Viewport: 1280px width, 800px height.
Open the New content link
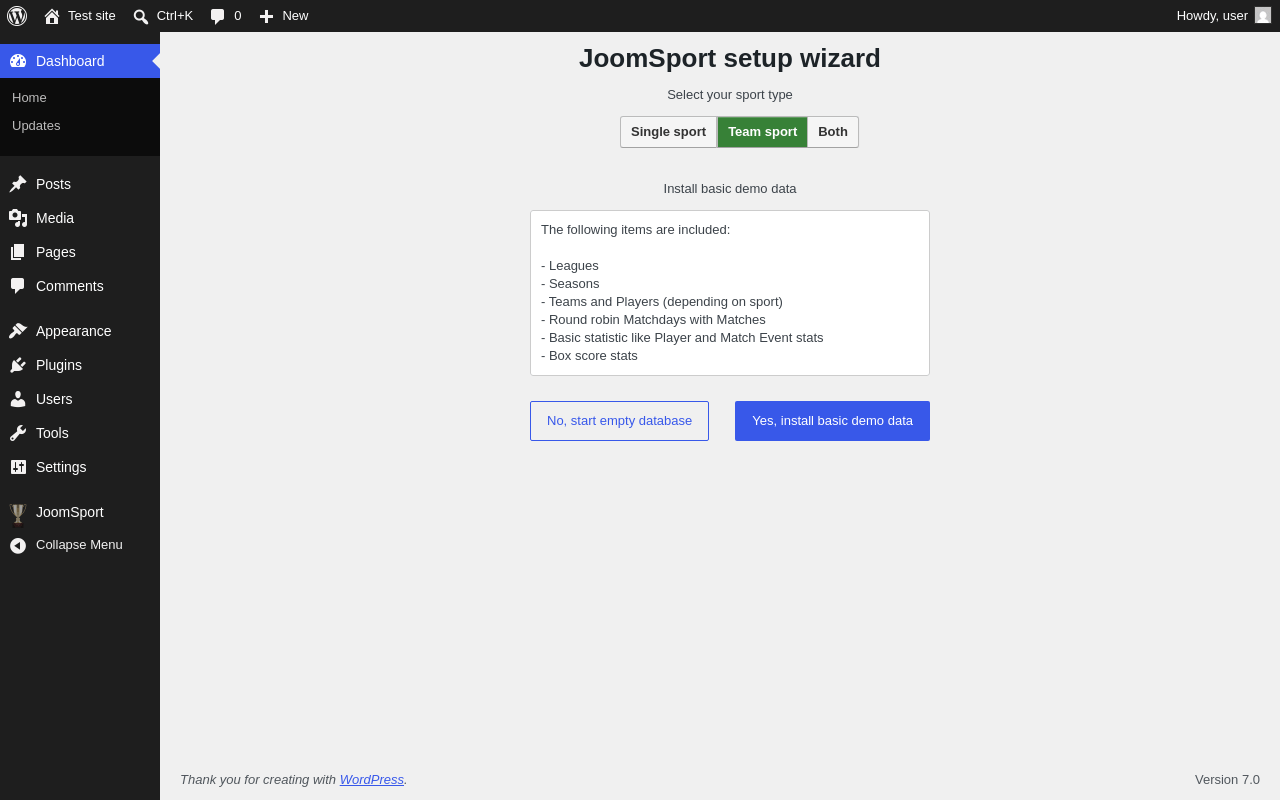pos(284,16)
